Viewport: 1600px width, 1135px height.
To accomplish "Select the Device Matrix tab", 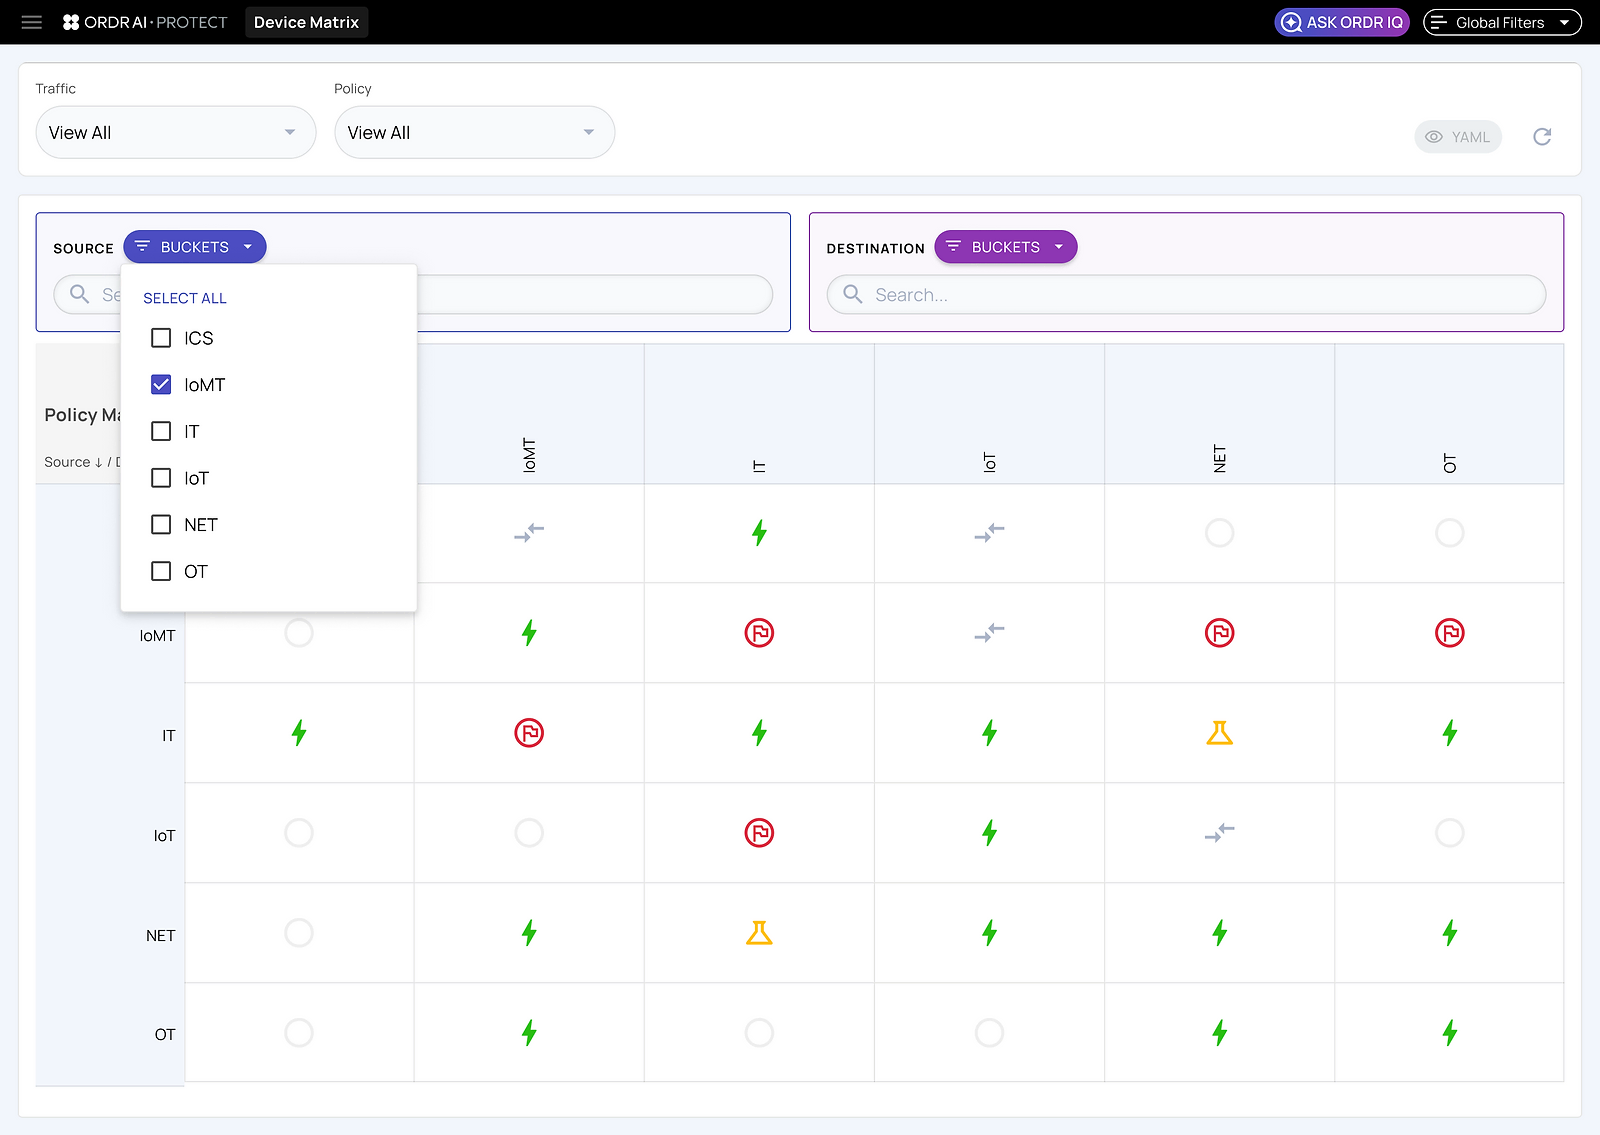I will [306, 22].
